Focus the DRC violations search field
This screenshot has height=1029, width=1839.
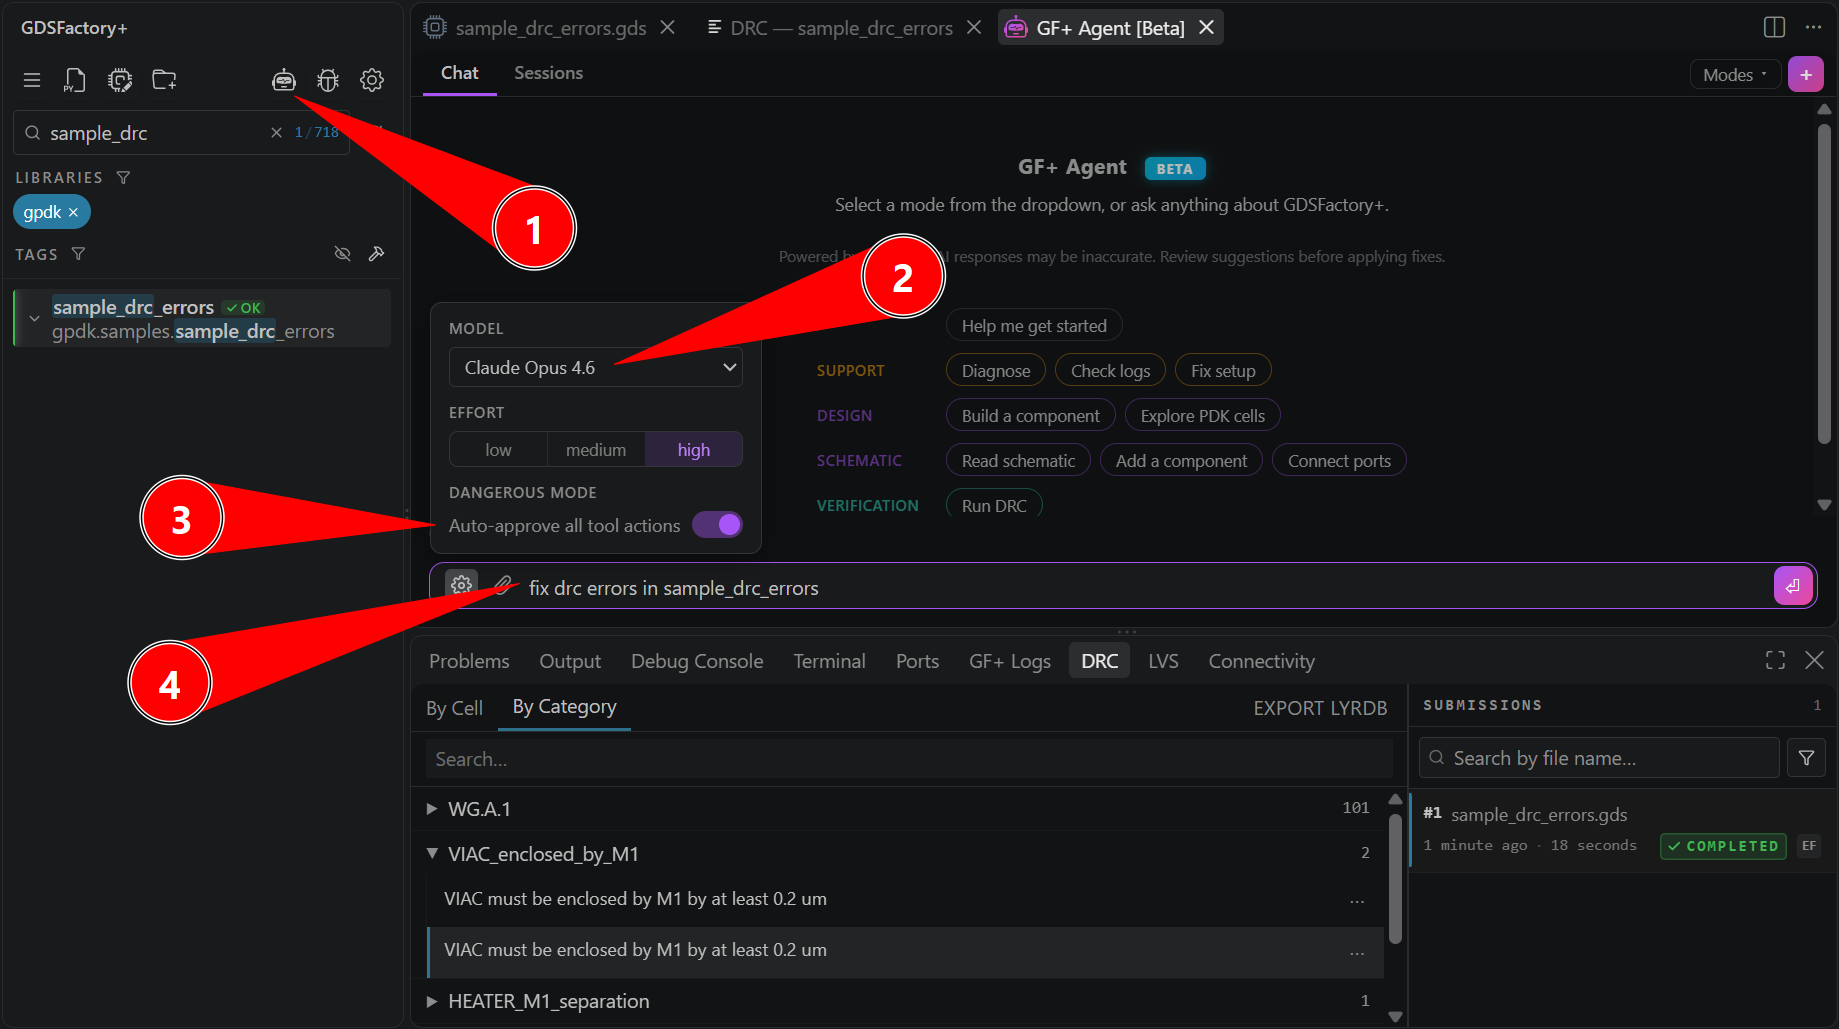[909, 759]
